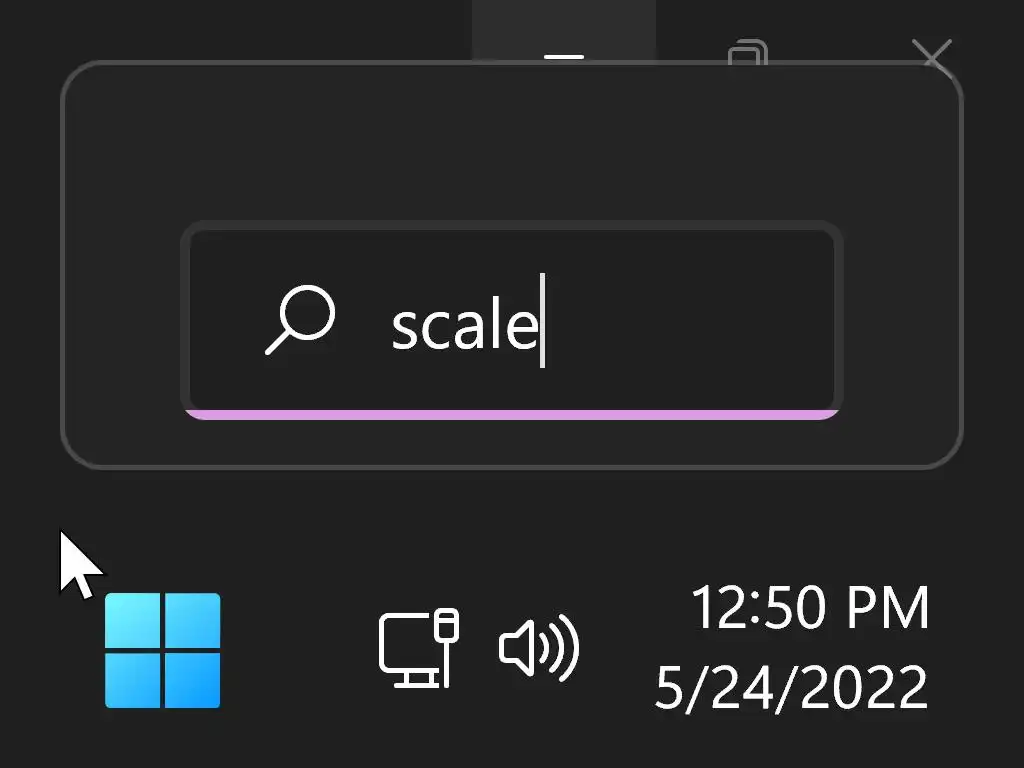1024x768 pixels.
Task: Click the purple underline of the search field
Action: click(x=510, y=413)
